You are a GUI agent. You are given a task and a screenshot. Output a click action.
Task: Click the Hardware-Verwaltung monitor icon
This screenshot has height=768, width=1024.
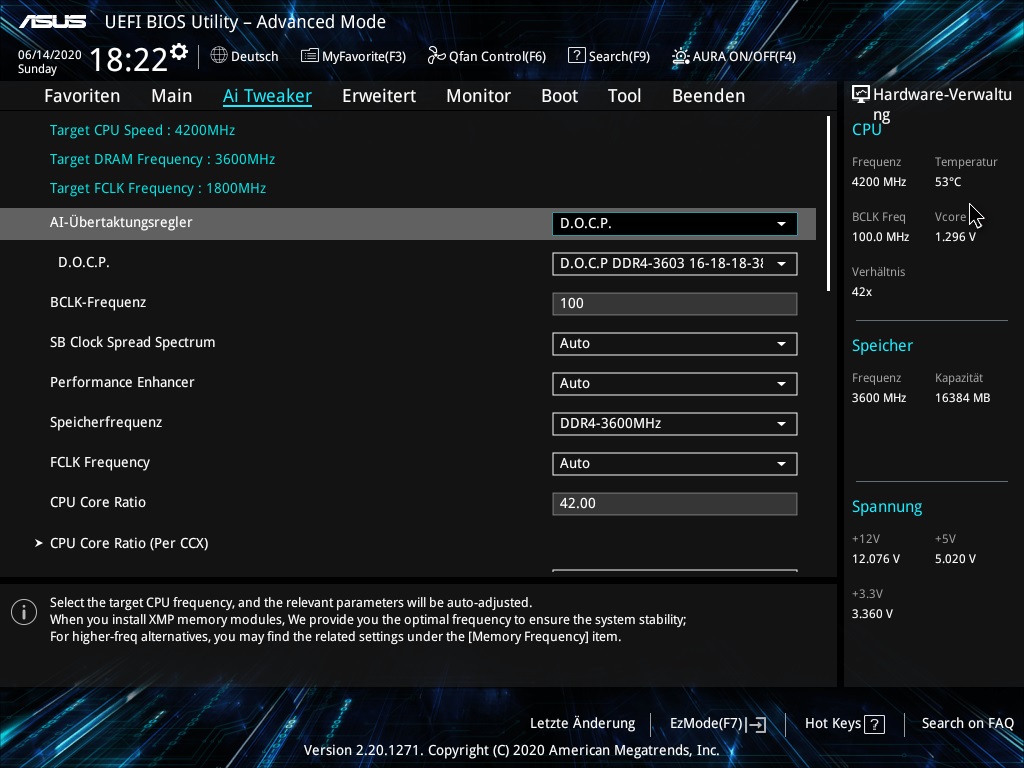coord(861,94)
